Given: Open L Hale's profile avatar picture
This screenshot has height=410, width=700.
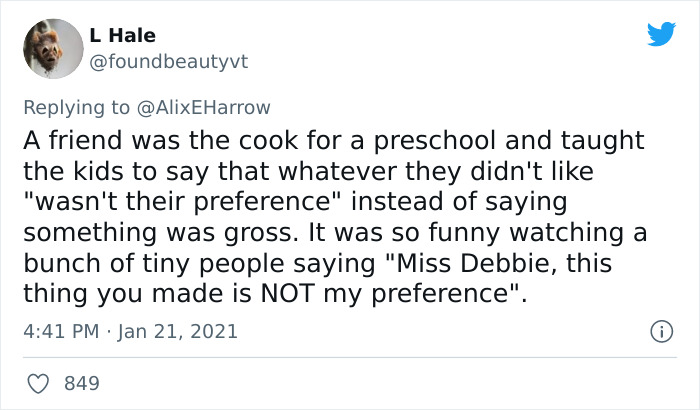Looking at the screenshot, I should 51,49.
